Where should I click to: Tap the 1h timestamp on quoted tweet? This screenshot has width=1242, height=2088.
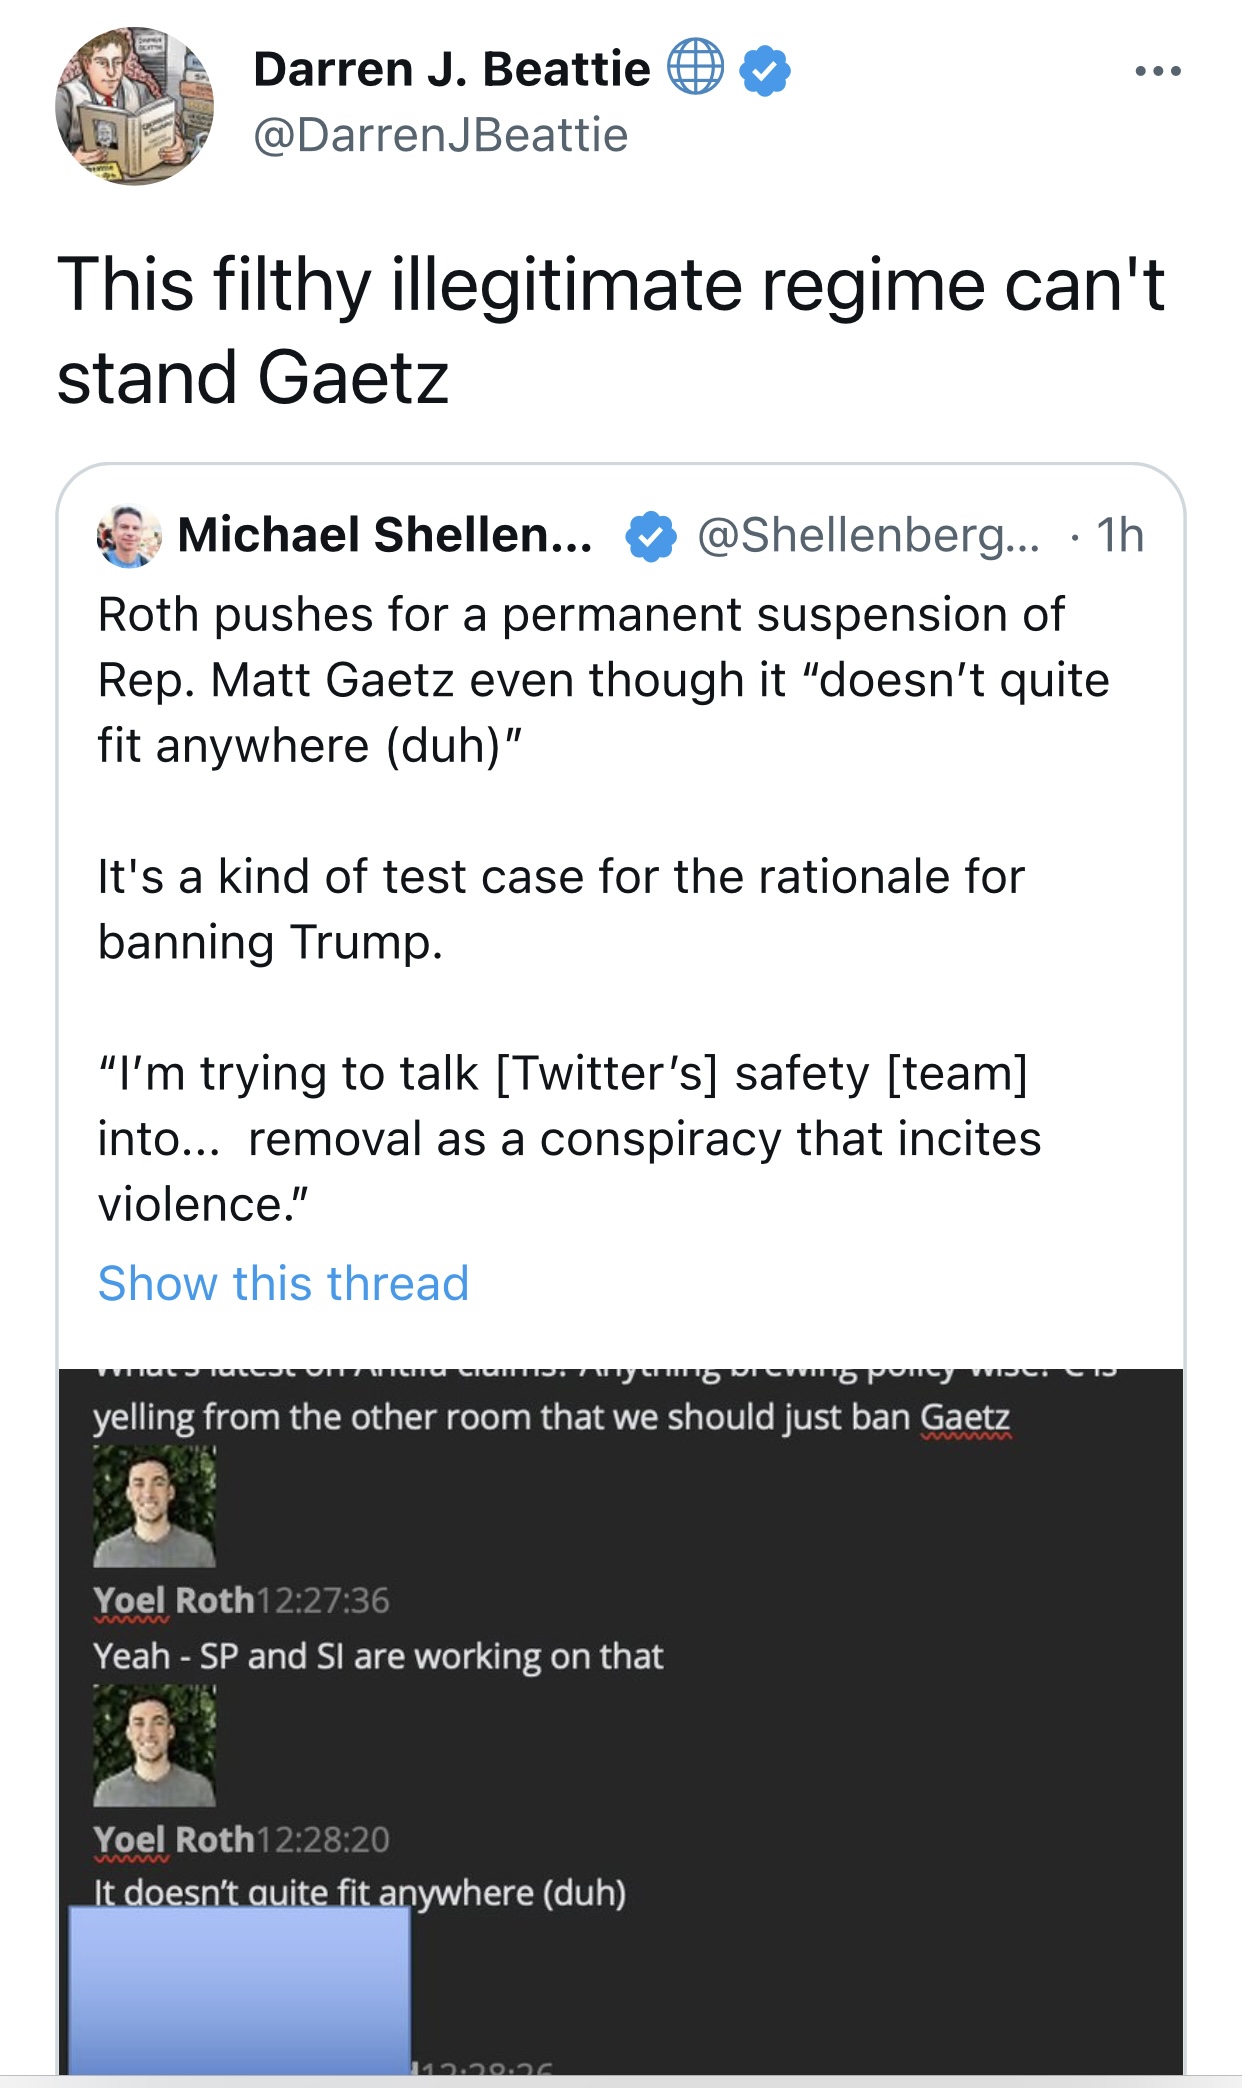pyautogui.click(x=1120, y=535)
